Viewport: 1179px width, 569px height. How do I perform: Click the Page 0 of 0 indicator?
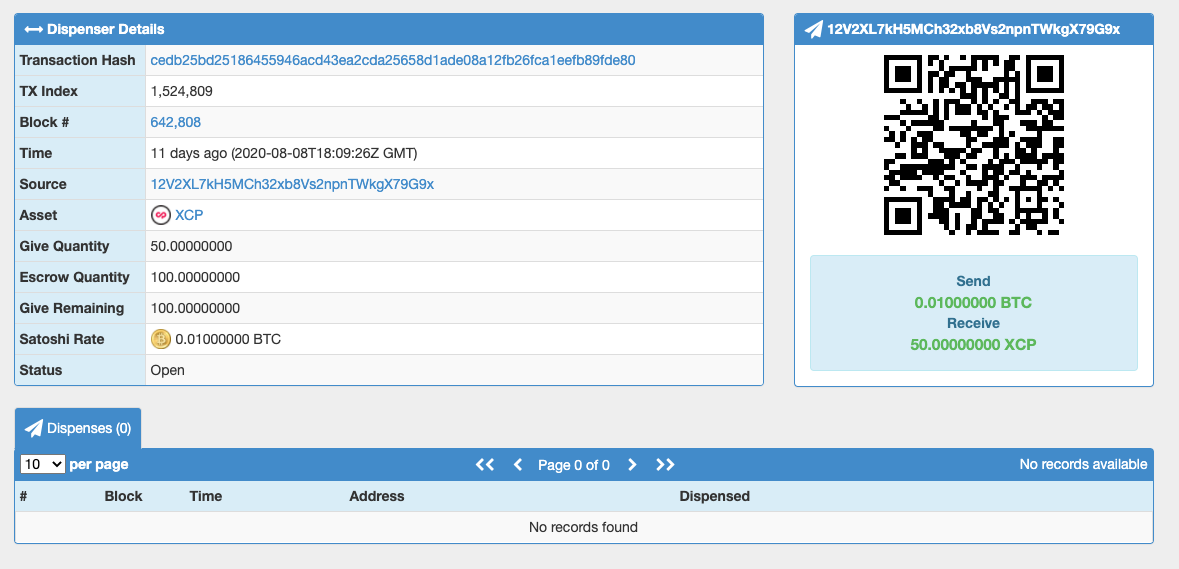click(x=574, y=465)
